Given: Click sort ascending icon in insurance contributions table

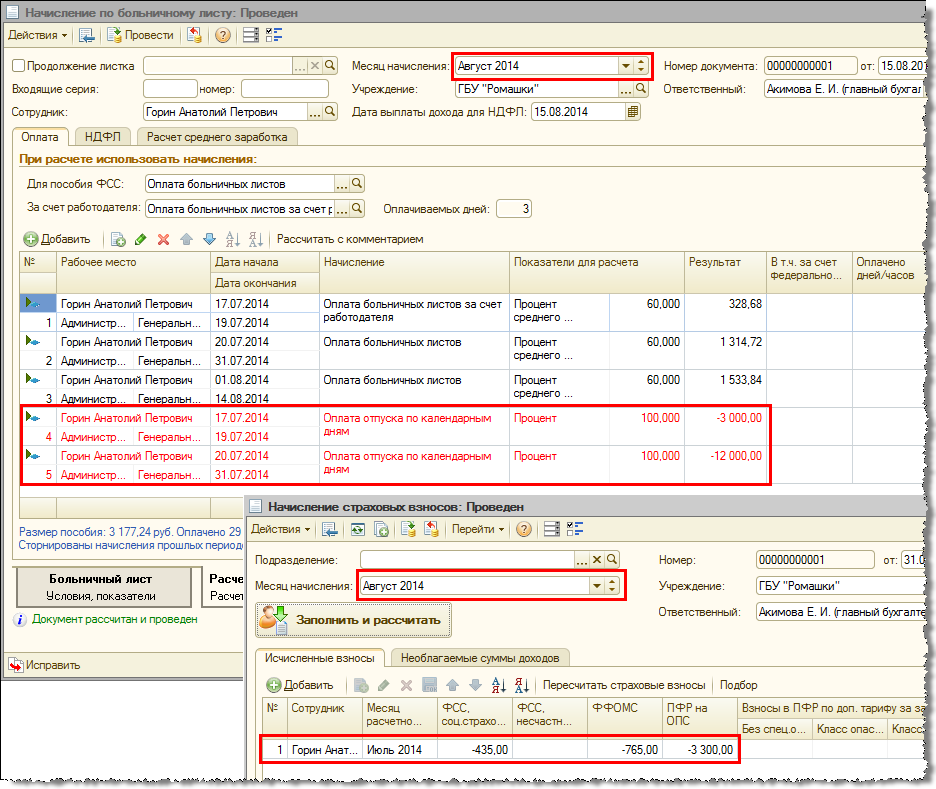Looking at the screenshot, I should pyautogui.click(x=498, y=685).
